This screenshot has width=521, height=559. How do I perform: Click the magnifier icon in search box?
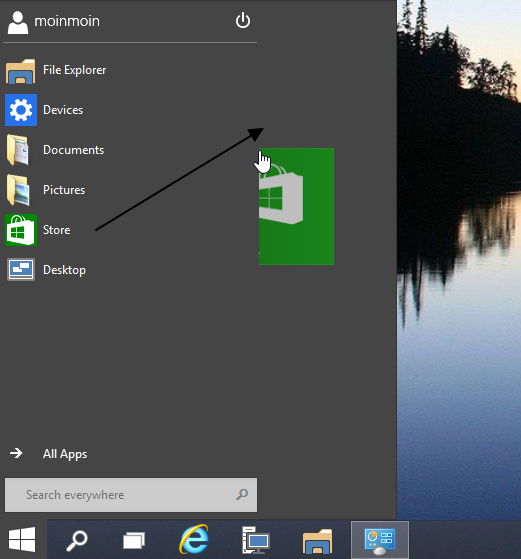(242, 494)
